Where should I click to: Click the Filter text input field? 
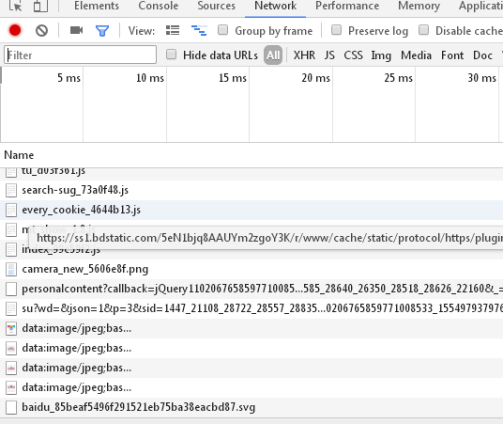[x=80, y=55]
